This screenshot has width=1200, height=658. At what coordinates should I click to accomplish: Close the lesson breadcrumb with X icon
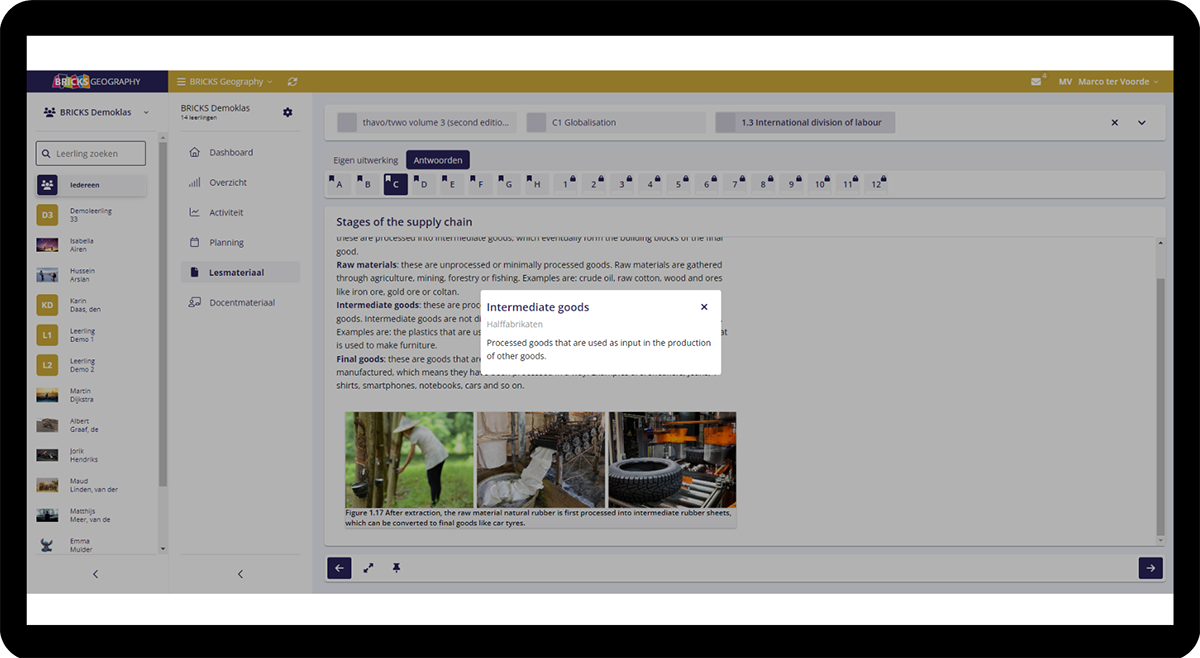(x=1115, y=123)
